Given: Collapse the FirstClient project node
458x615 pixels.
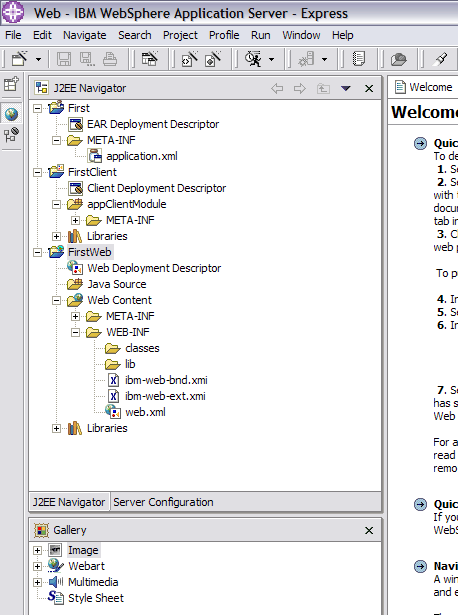Looking at the screenshot, I should (37, 172).
